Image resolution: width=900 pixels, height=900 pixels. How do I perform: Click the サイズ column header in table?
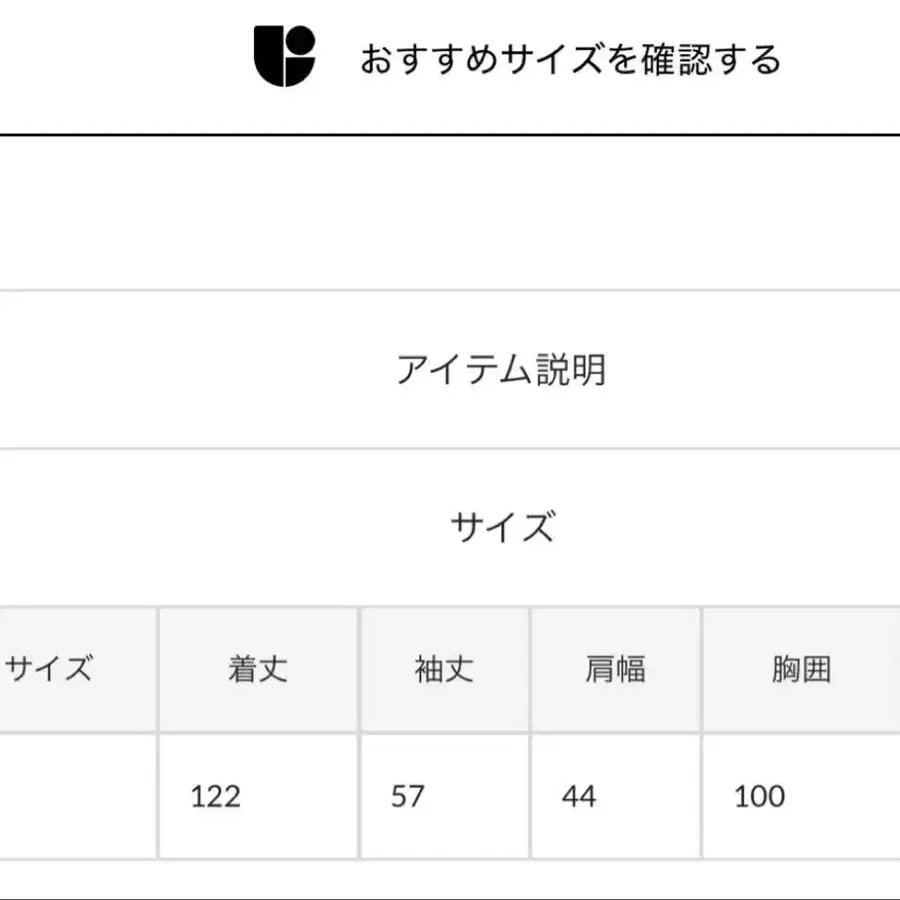click(50, 669)
